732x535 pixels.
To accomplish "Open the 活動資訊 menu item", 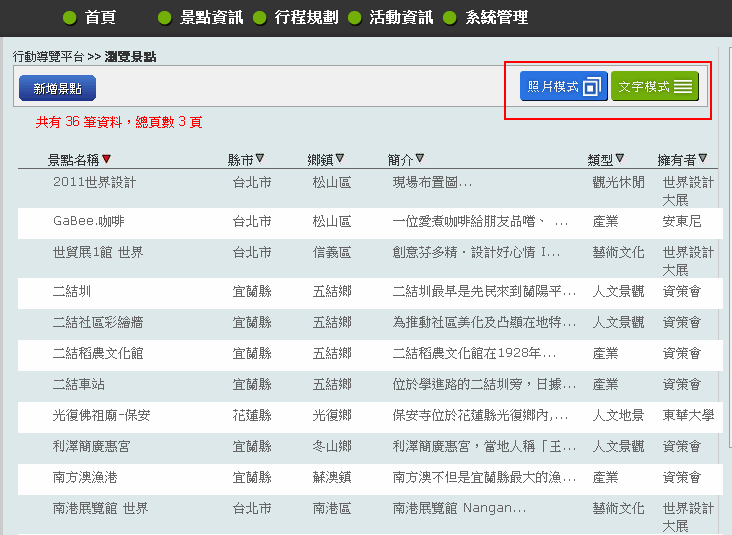I will pyautogui.click(x=401, y=18).
